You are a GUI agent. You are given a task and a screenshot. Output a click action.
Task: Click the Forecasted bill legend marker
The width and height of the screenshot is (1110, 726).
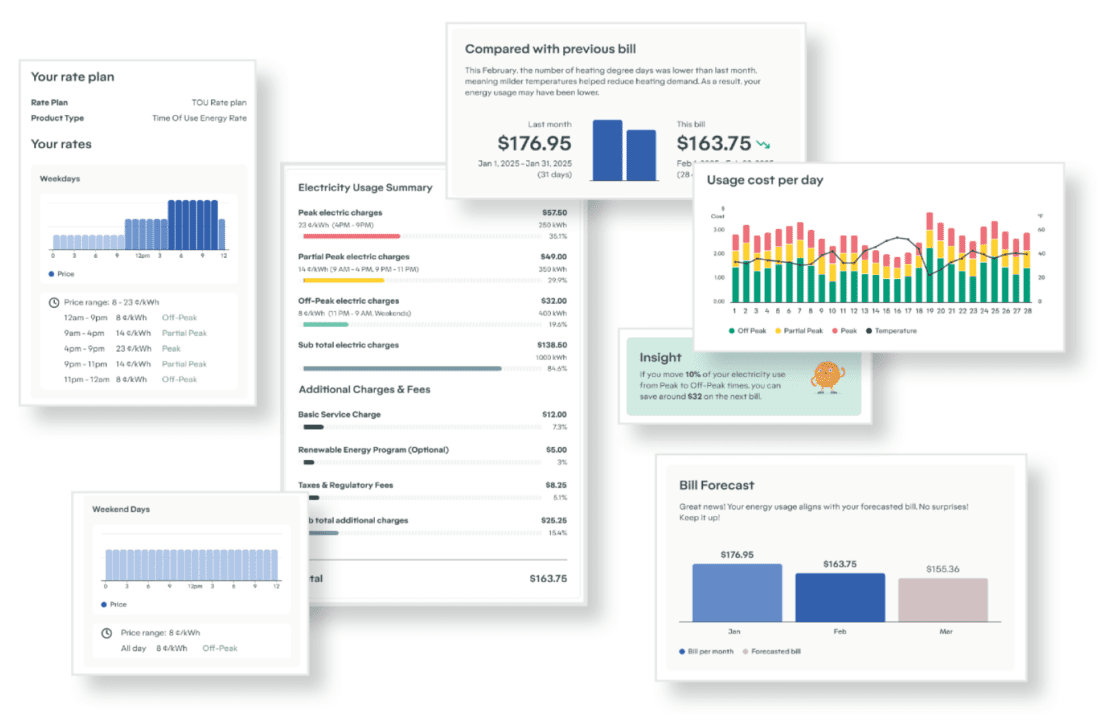(745, 652)
